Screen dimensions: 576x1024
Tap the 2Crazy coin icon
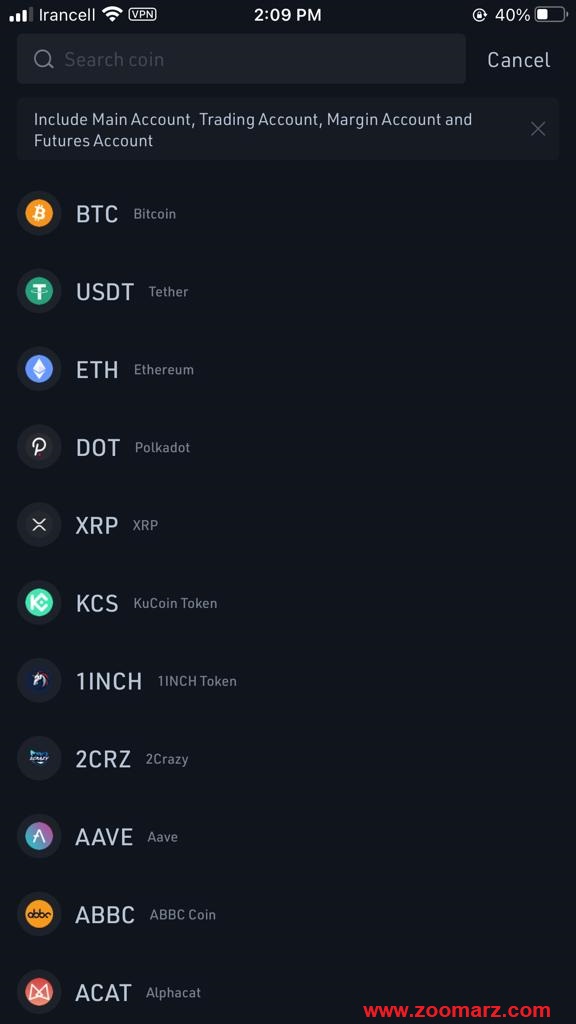[39, 758]
